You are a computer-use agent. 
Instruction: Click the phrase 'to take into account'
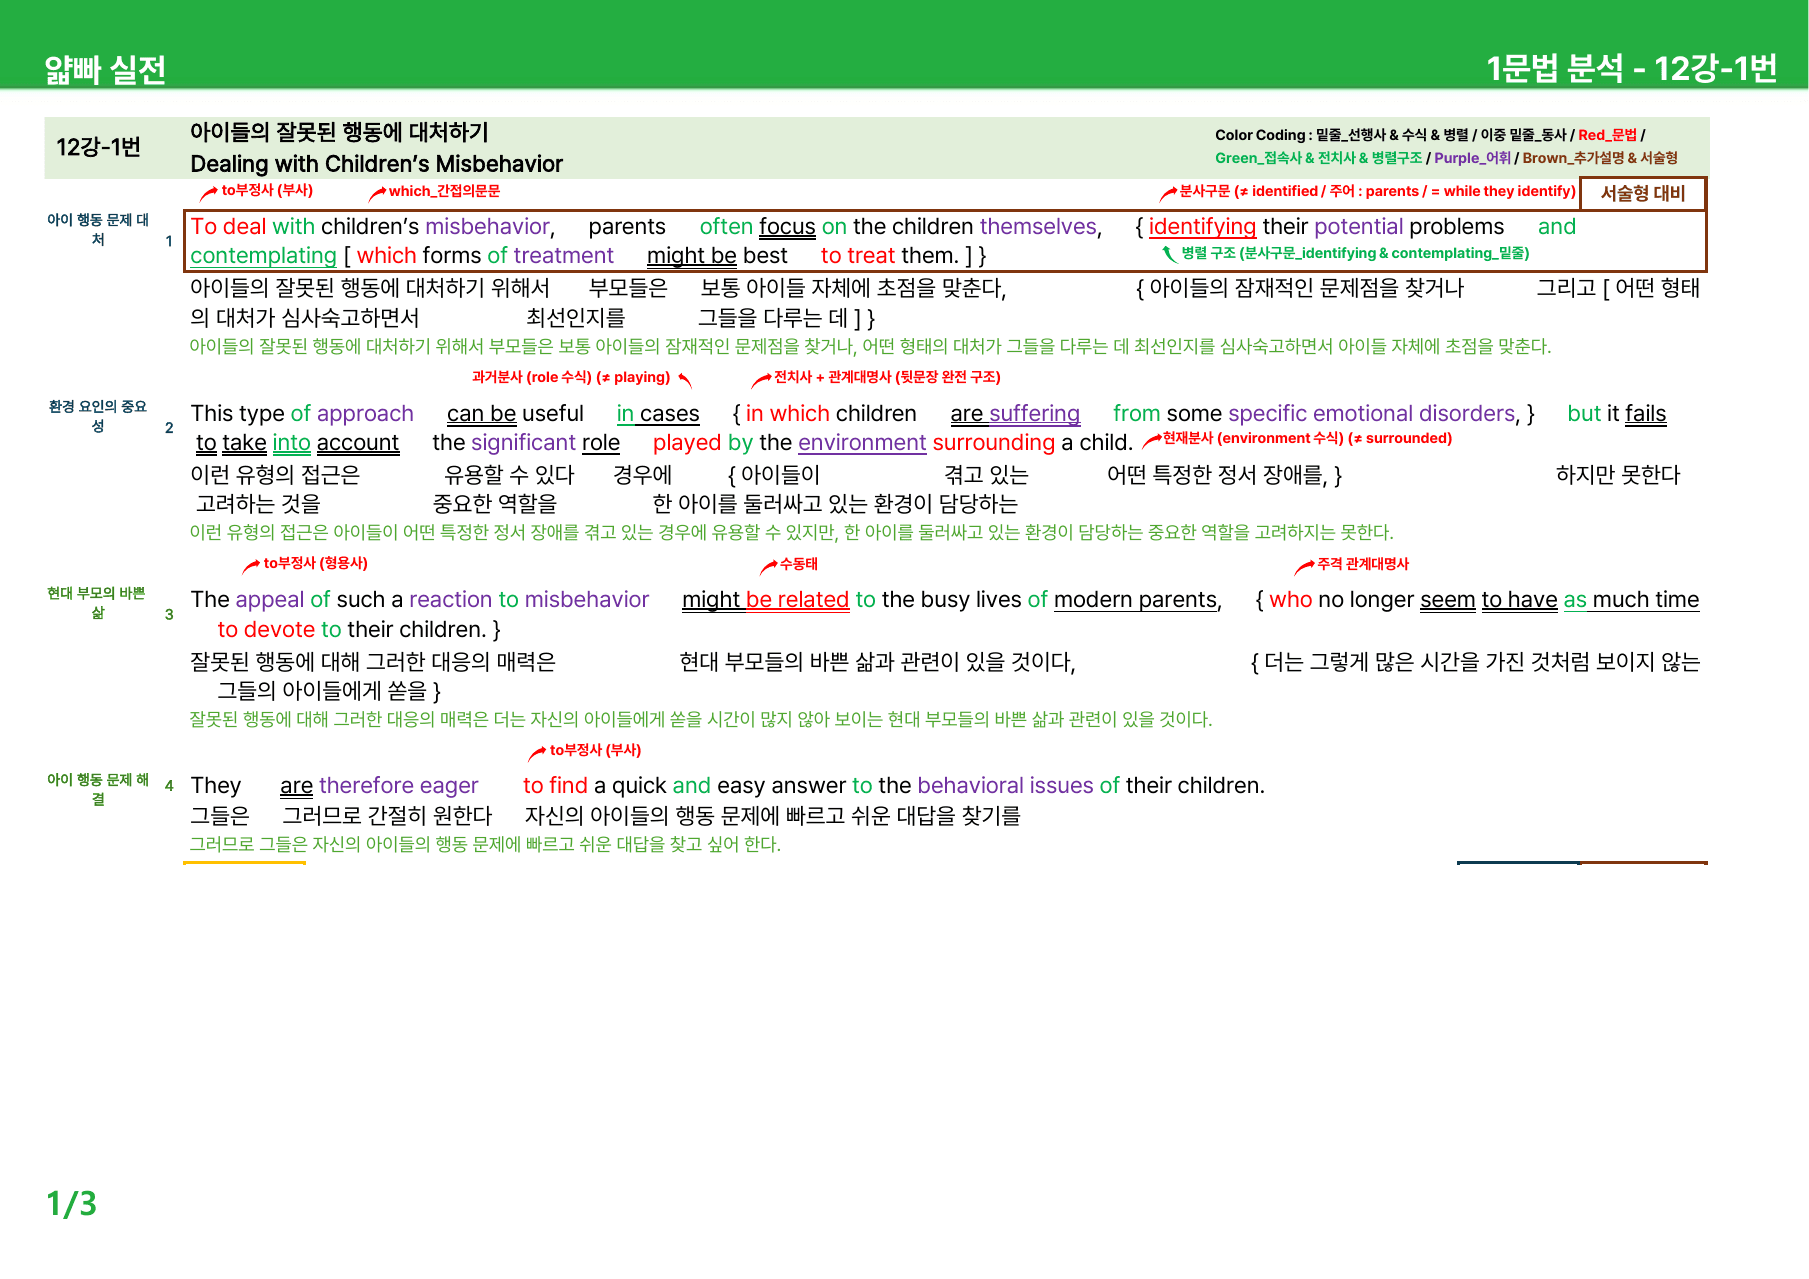click(x=297, y=443)
